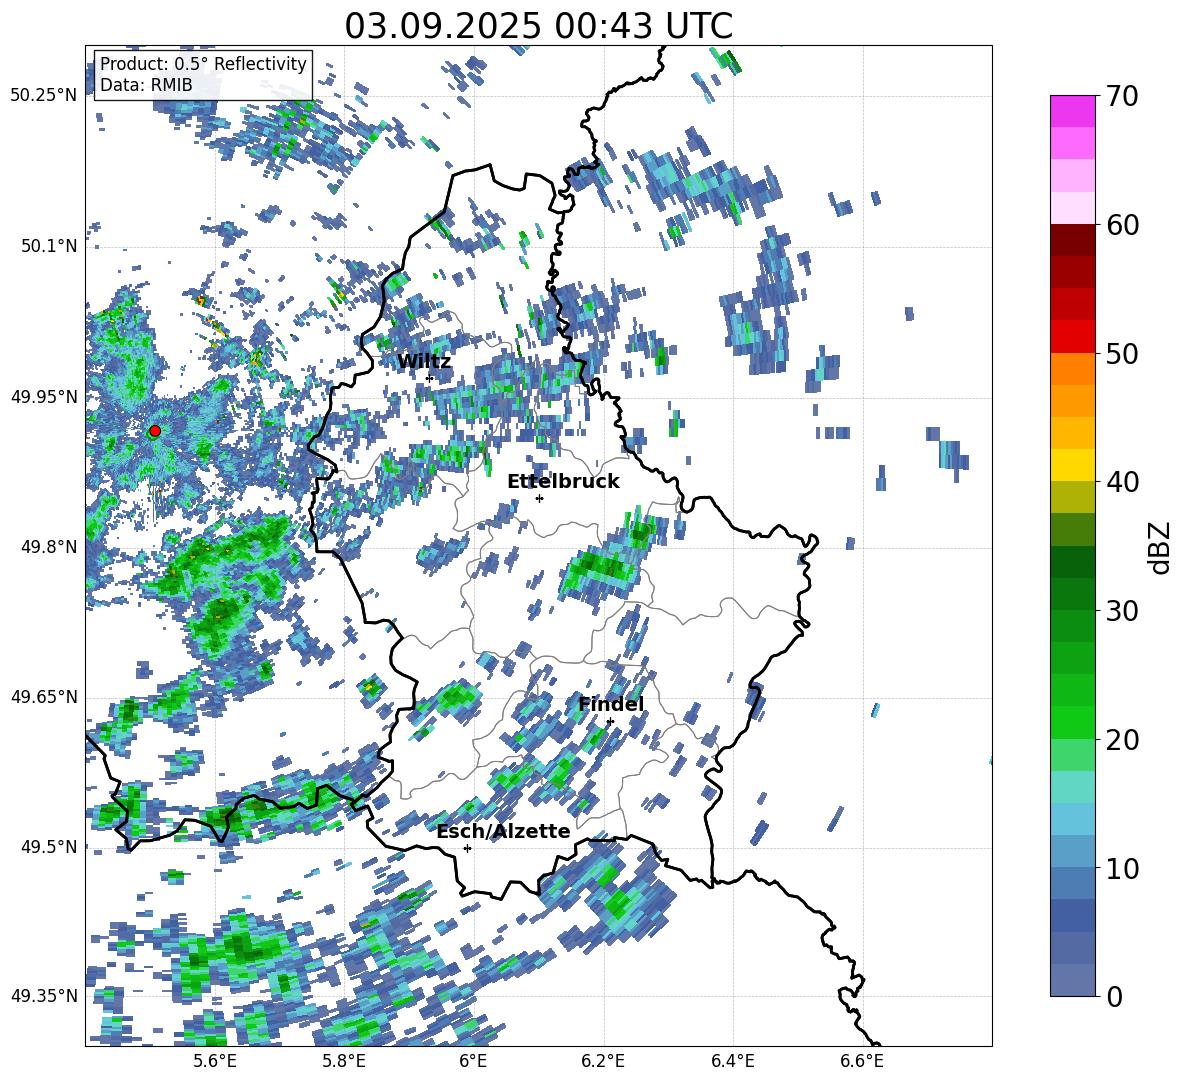Click the Findel city label
1184x1081 pixels.
click(611, 704)
